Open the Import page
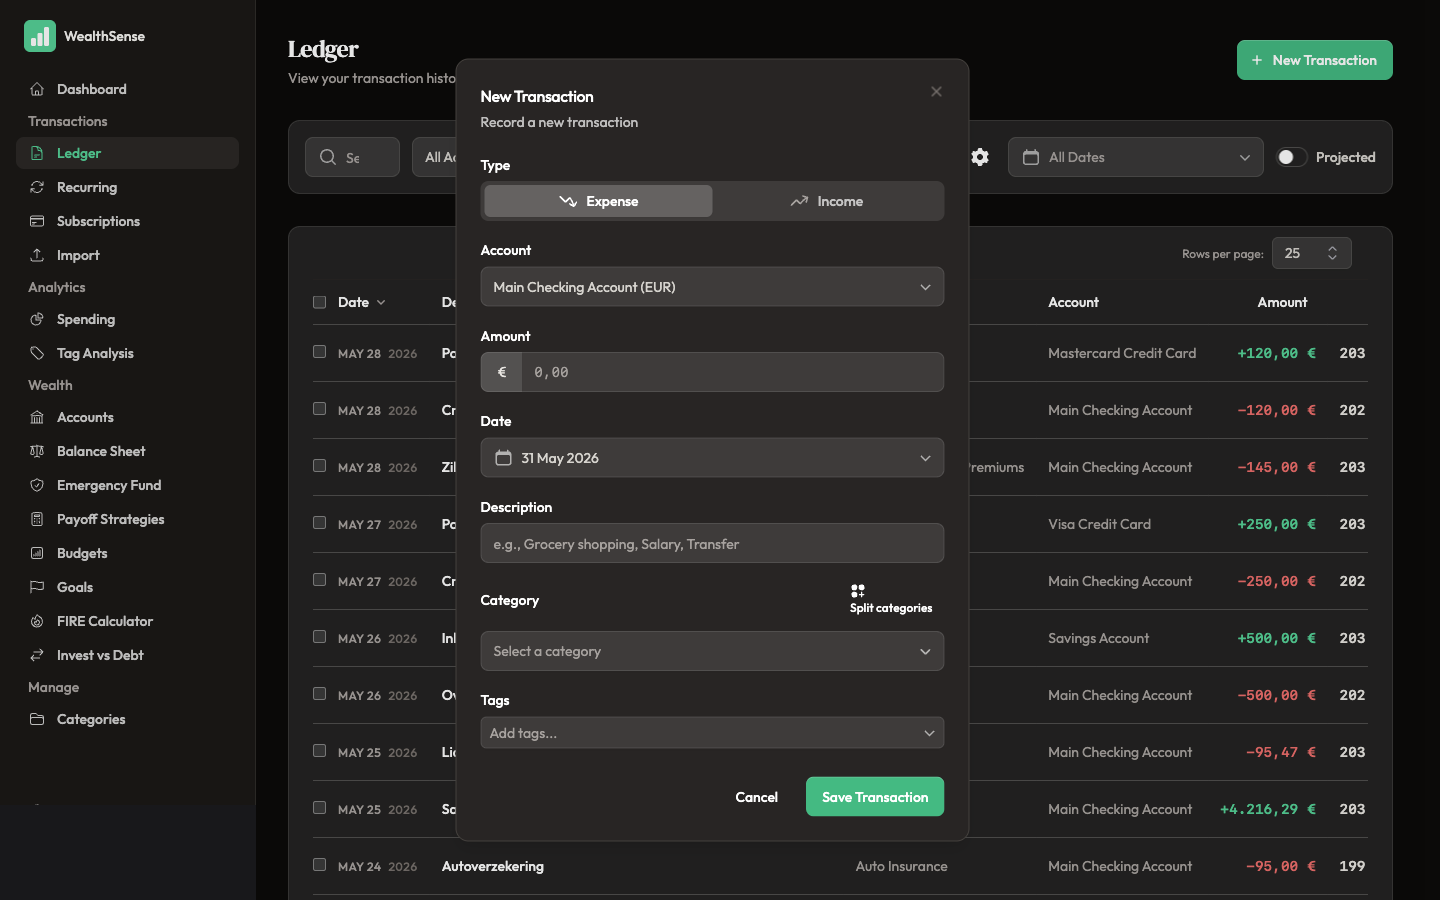 (x=127, y=255)
